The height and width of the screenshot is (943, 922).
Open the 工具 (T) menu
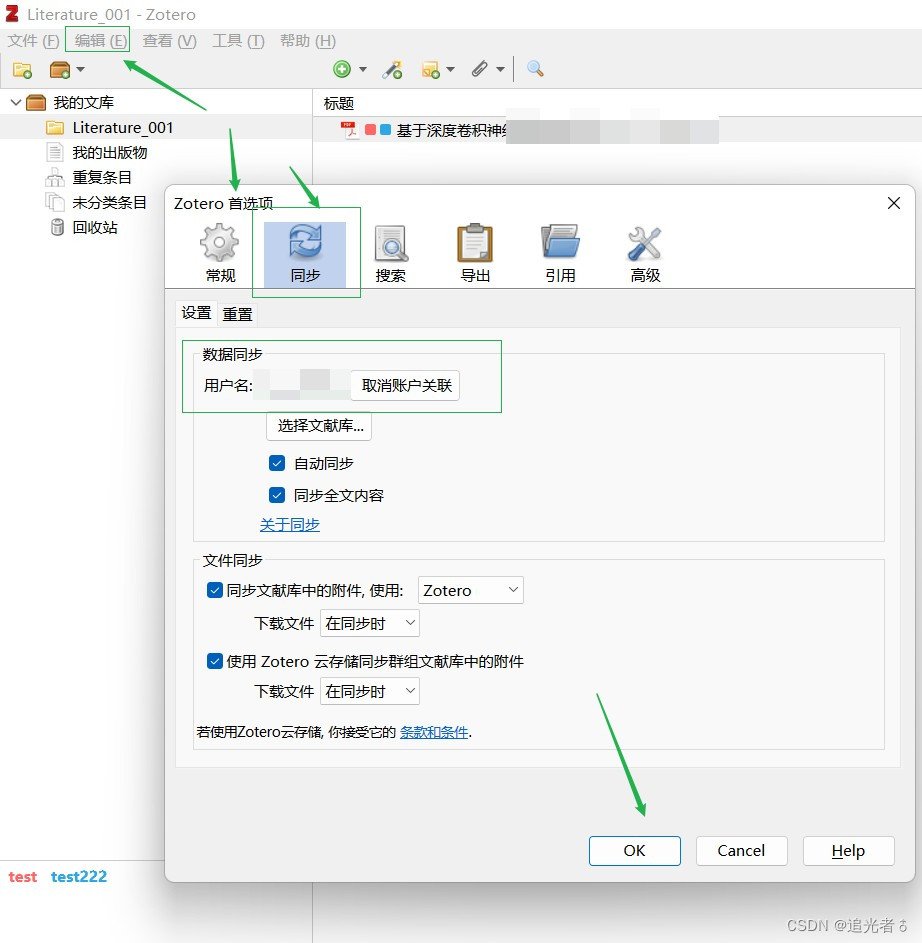pyautogui.click(x=239, y=40)
